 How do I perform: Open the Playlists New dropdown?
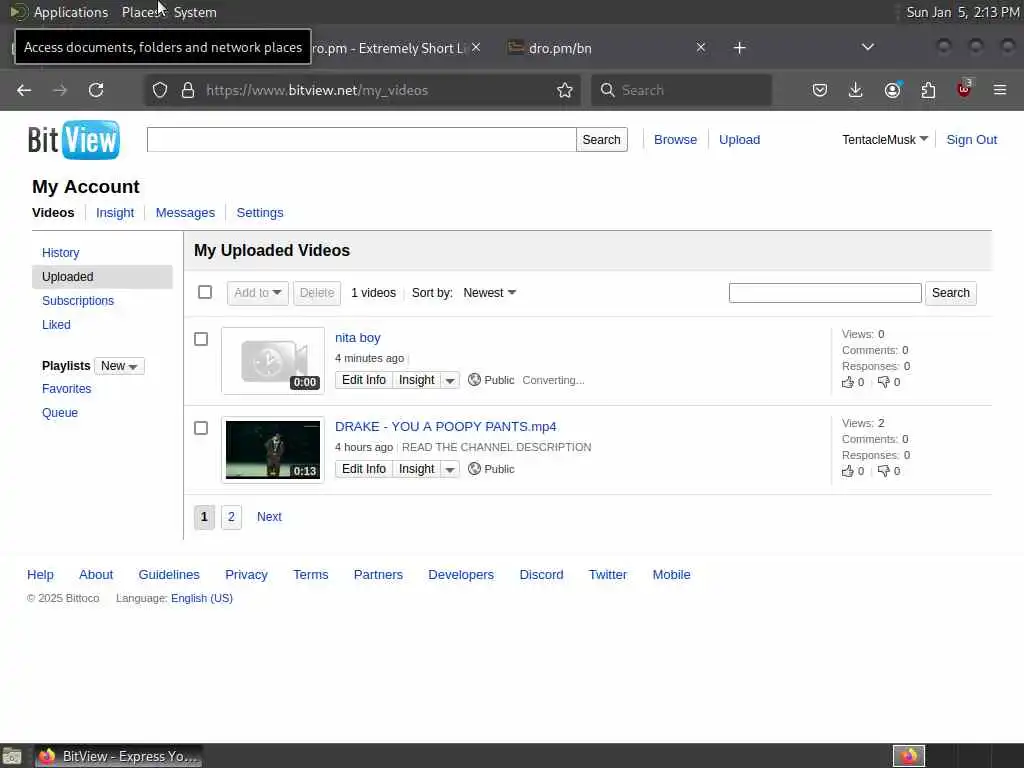119,366
